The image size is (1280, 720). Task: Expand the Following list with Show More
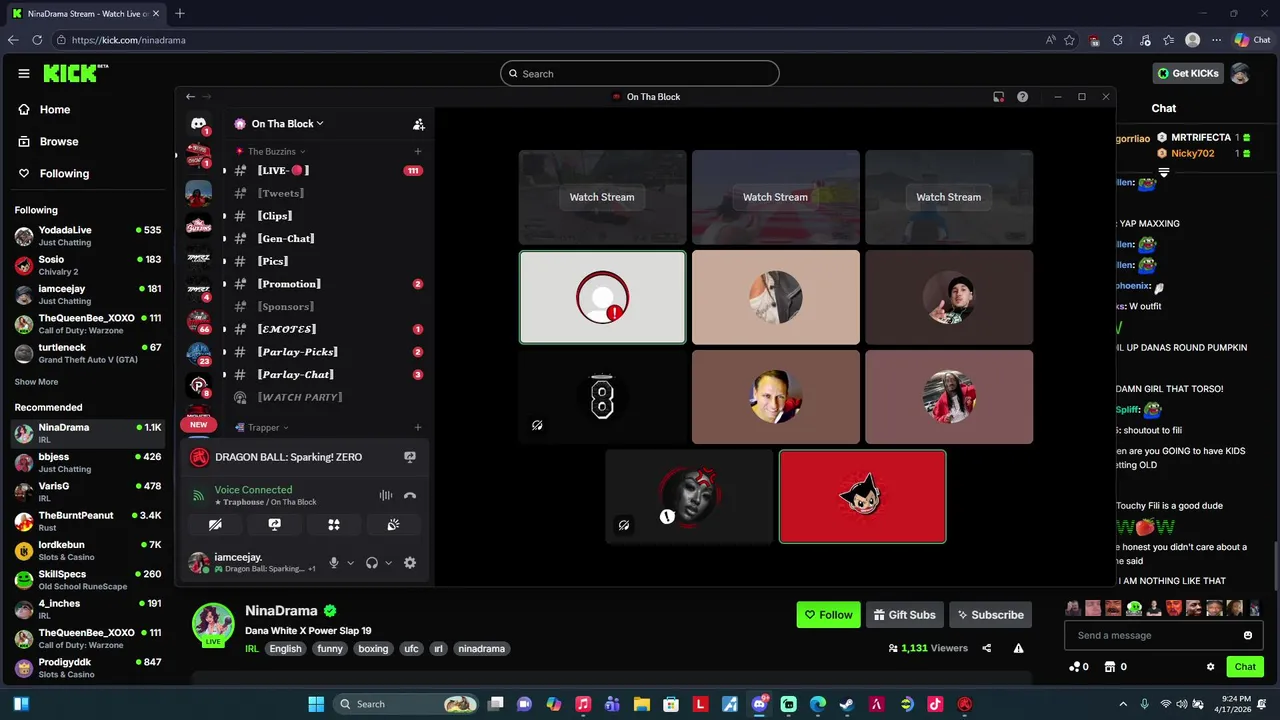(36, 382)
